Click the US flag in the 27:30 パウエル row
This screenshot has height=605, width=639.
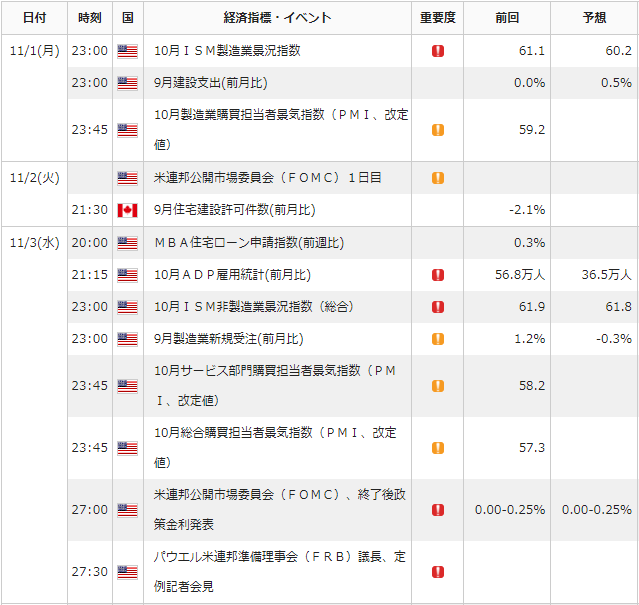click(128, 572)
